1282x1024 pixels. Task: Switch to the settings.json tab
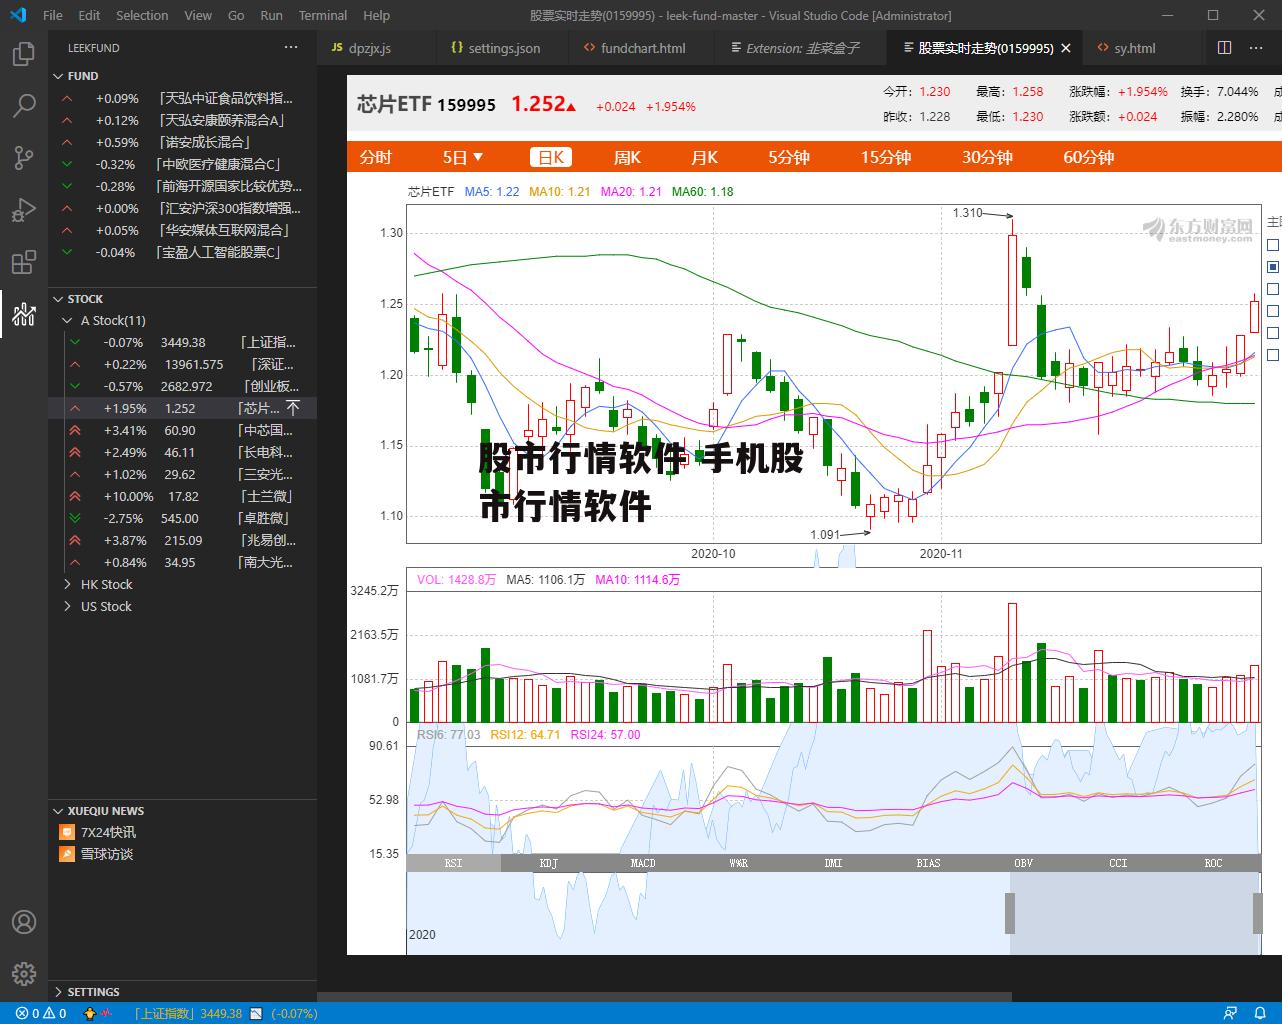pos(502,48)
